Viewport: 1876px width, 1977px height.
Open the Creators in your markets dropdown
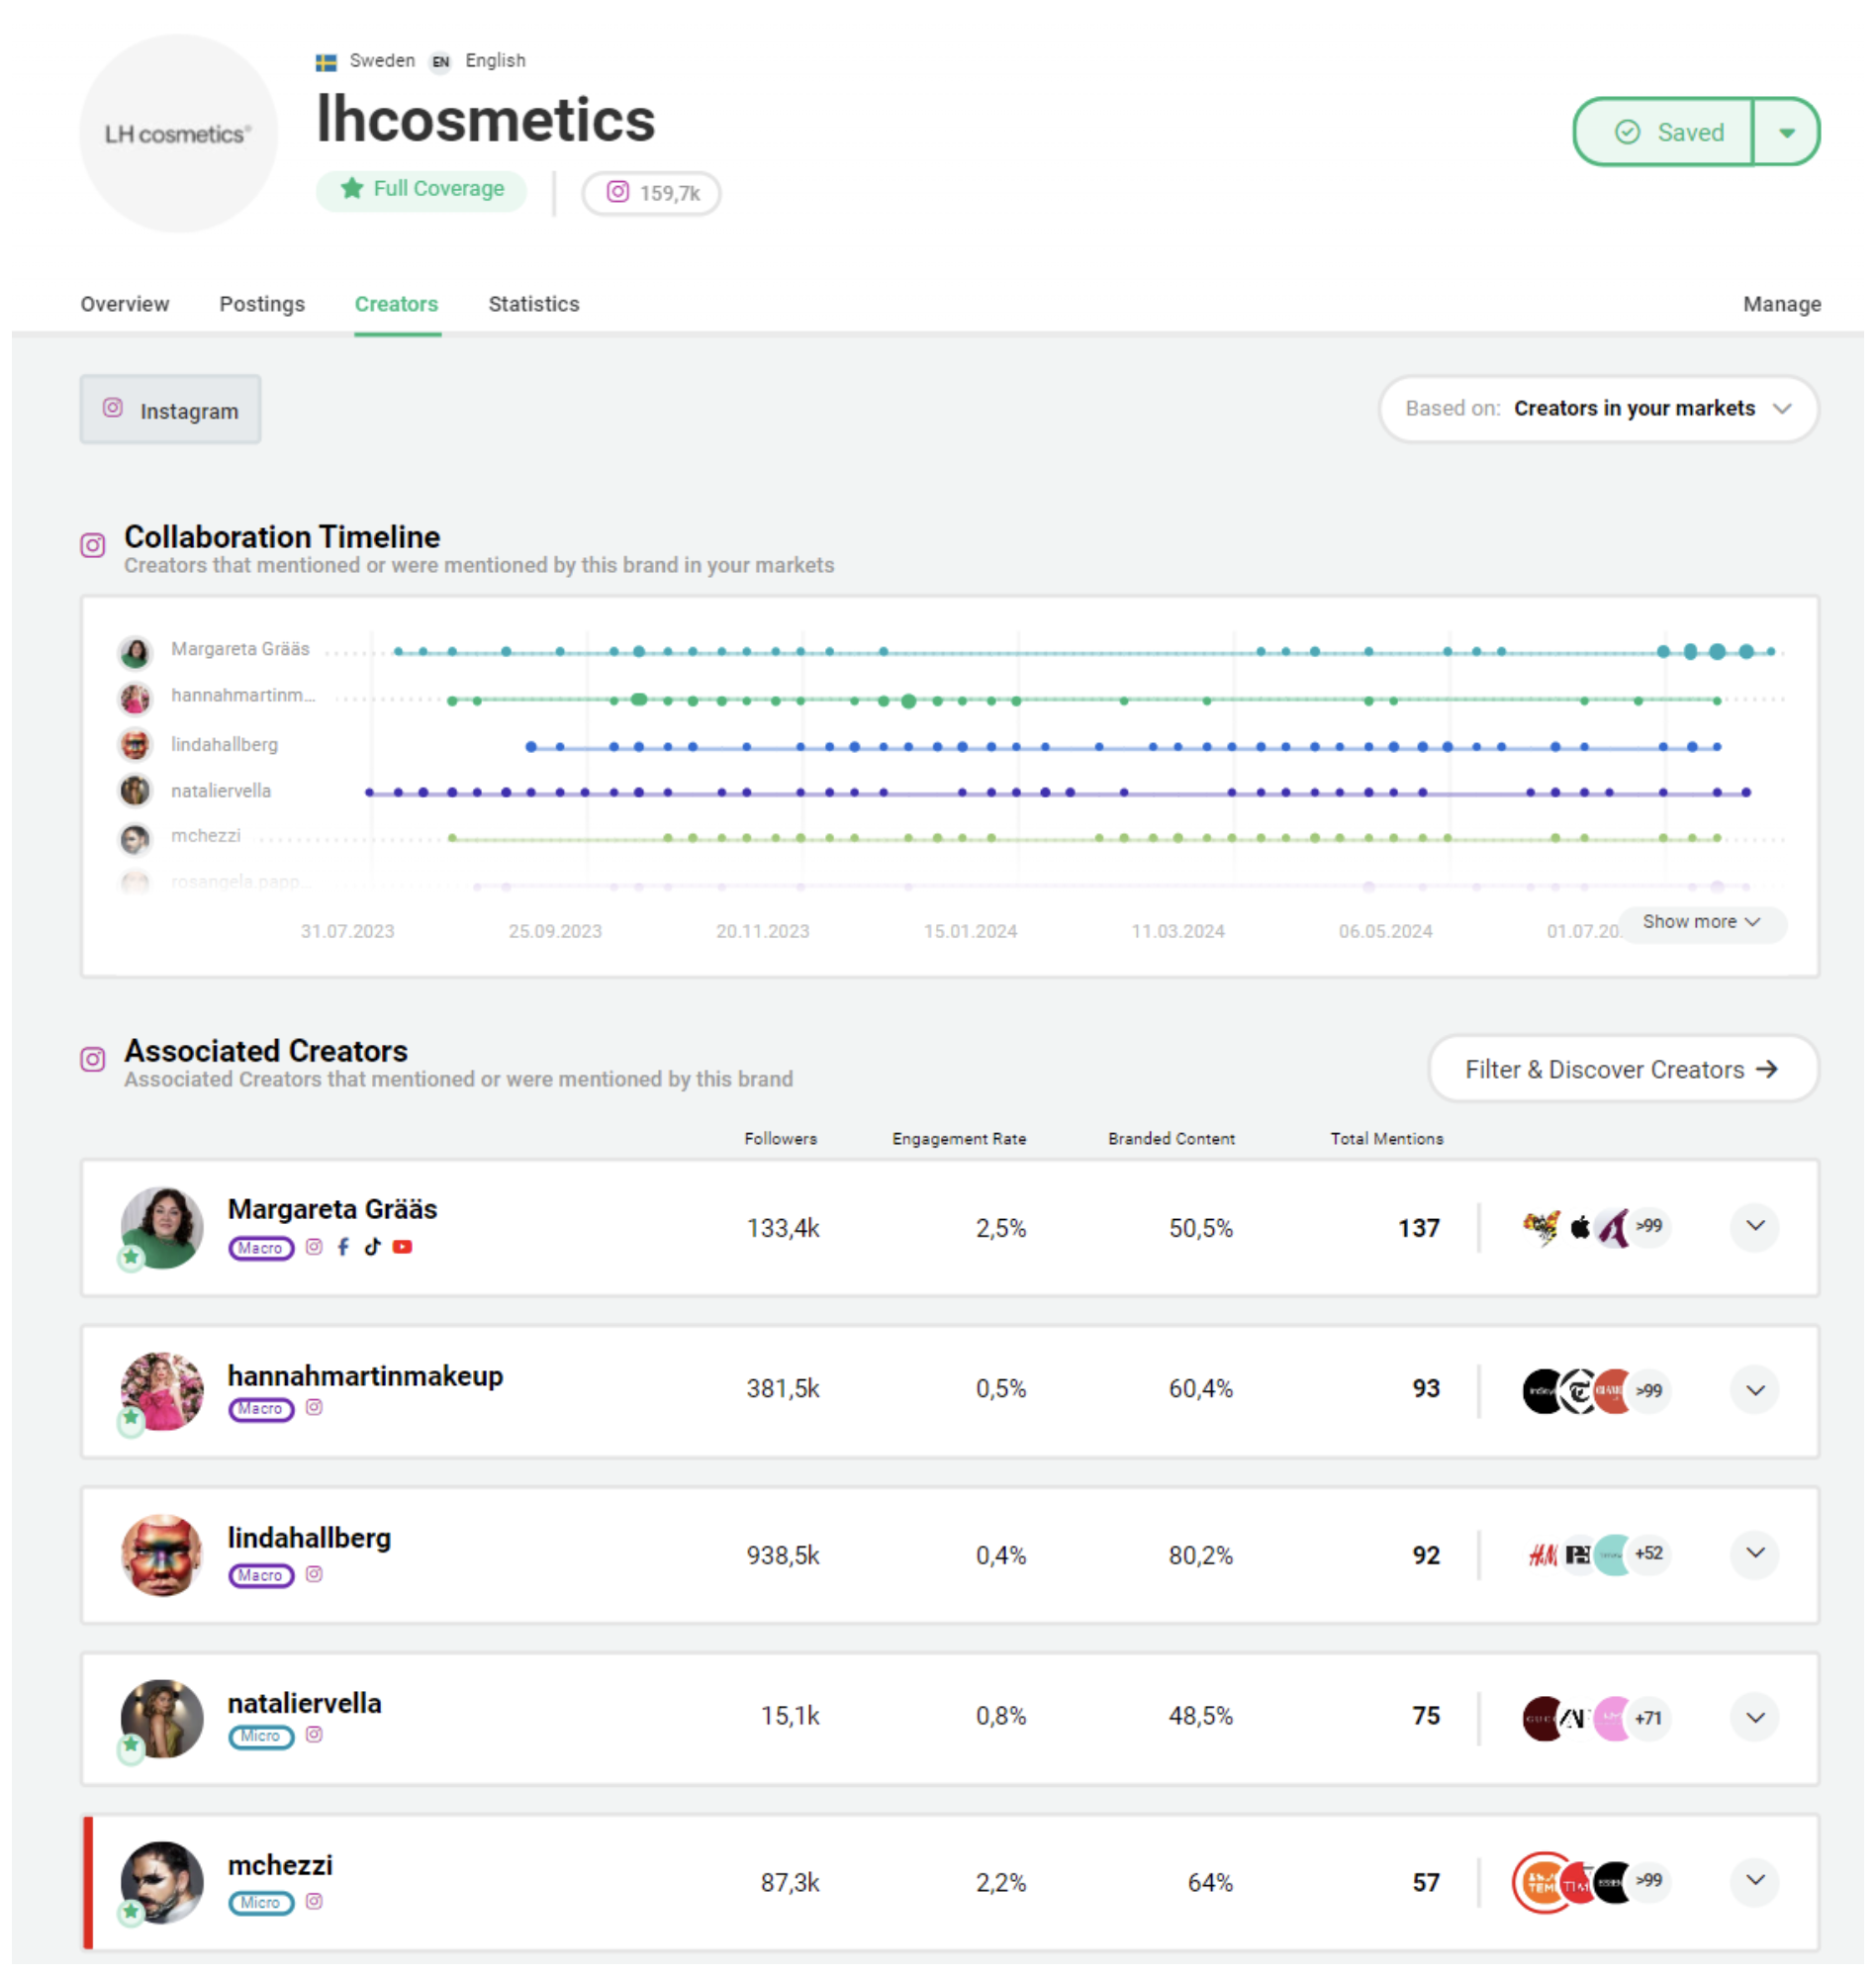point(1598,409)
